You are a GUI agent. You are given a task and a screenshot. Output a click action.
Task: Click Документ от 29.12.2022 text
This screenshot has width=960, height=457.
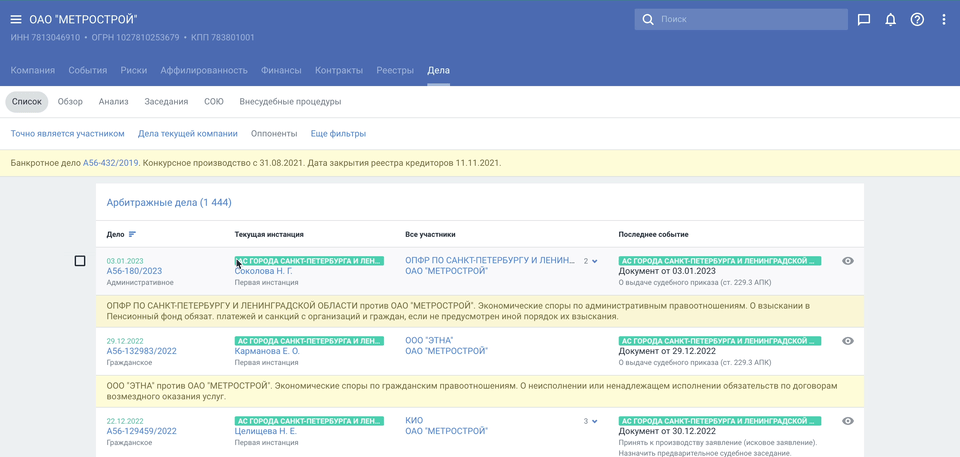coord(667,351)
